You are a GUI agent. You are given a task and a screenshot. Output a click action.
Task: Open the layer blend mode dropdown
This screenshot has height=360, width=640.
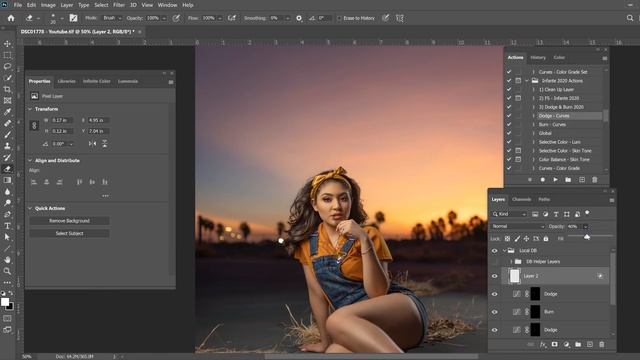click(x=518, y=226)
